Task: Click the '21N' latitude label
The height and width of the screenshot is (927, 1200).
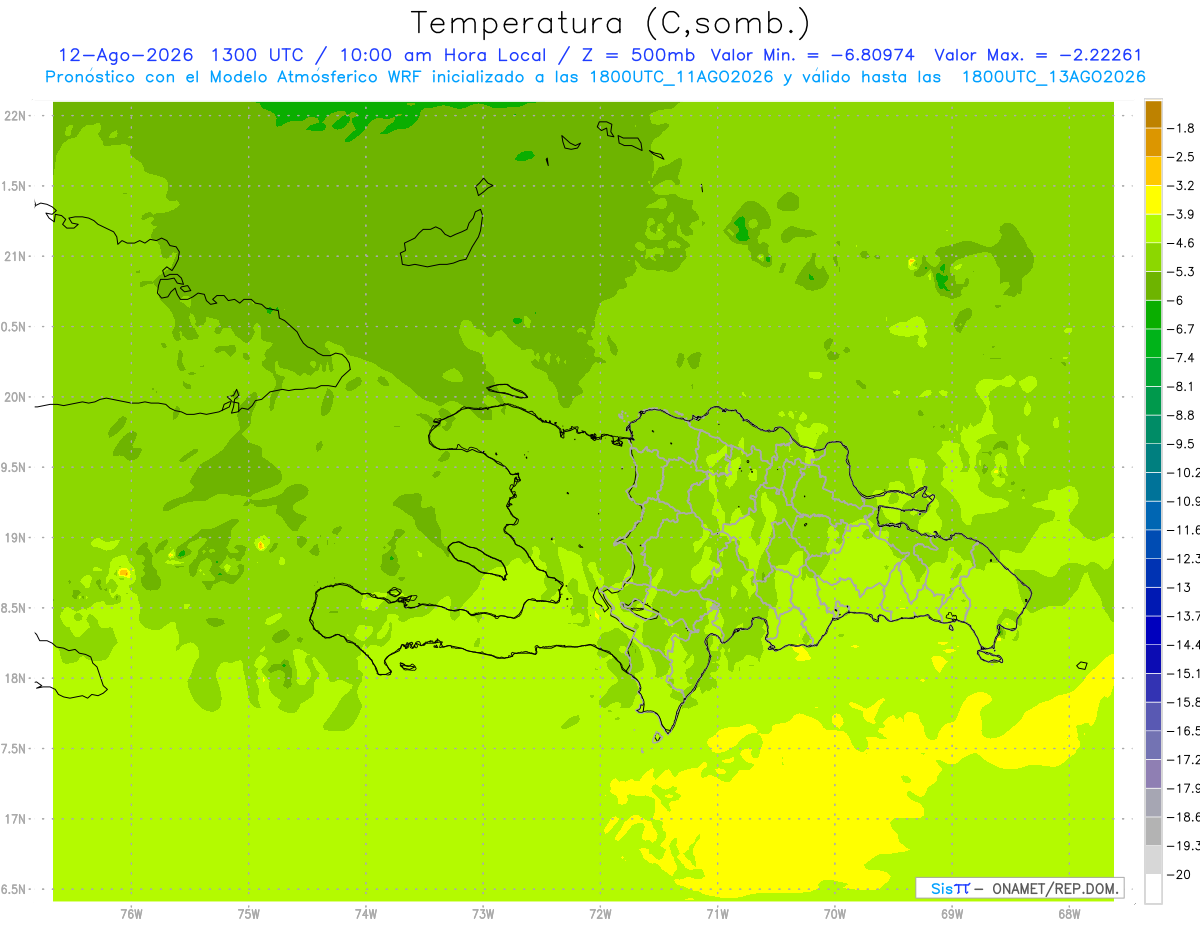Action: 15,256
